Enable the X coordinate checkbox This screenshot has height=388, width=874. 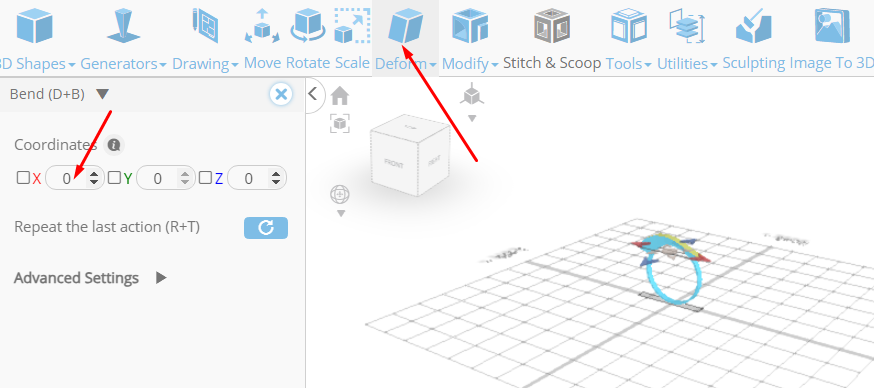pos(23,178)
